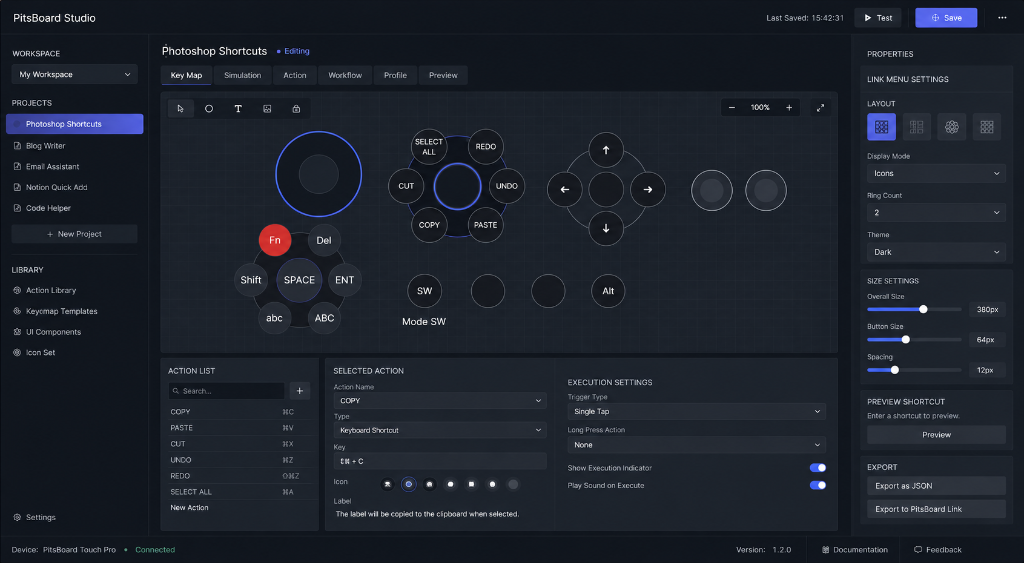
Task: Open the Feedback link
Action: tap(938, 550)
